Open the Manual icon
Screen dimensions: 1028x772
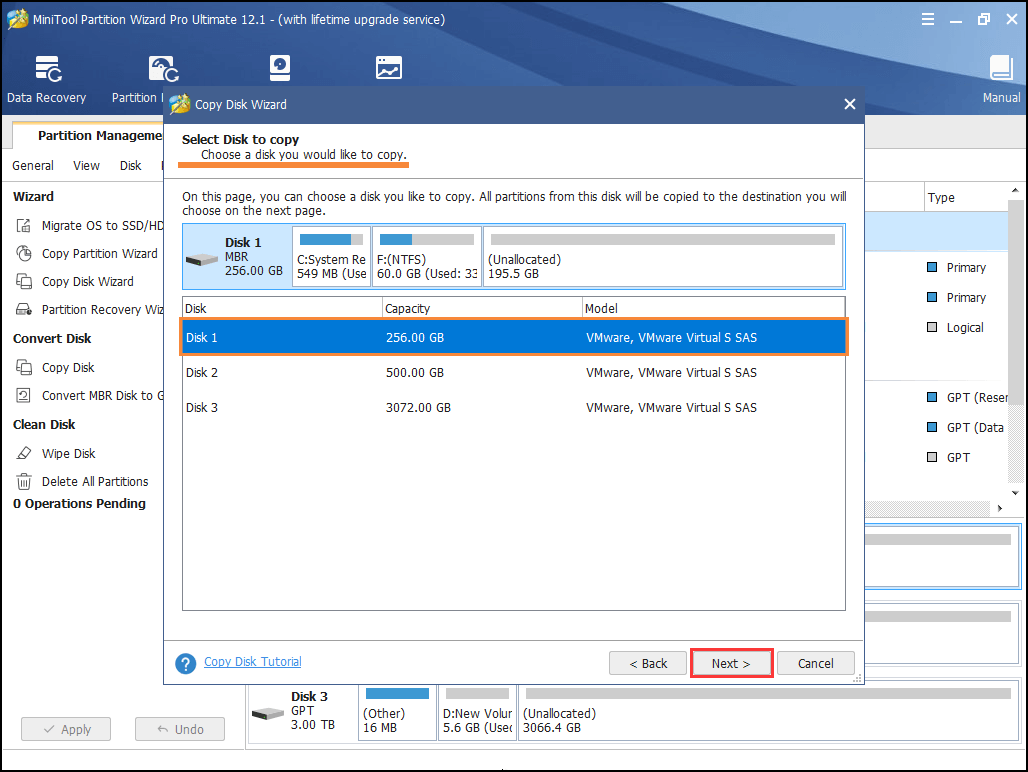pyautogui.click(x=1001, y=79)
